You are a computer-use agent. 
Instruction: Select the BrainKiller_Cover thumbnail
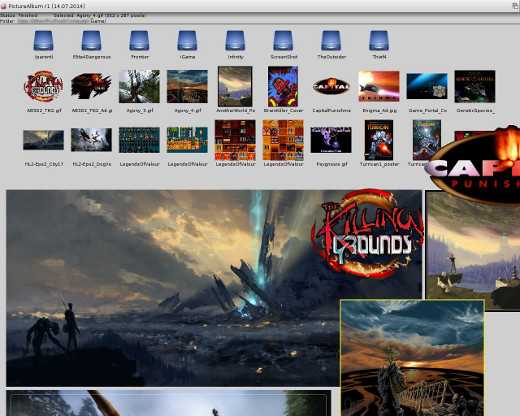pyautogui.click(x=283, y=86)
